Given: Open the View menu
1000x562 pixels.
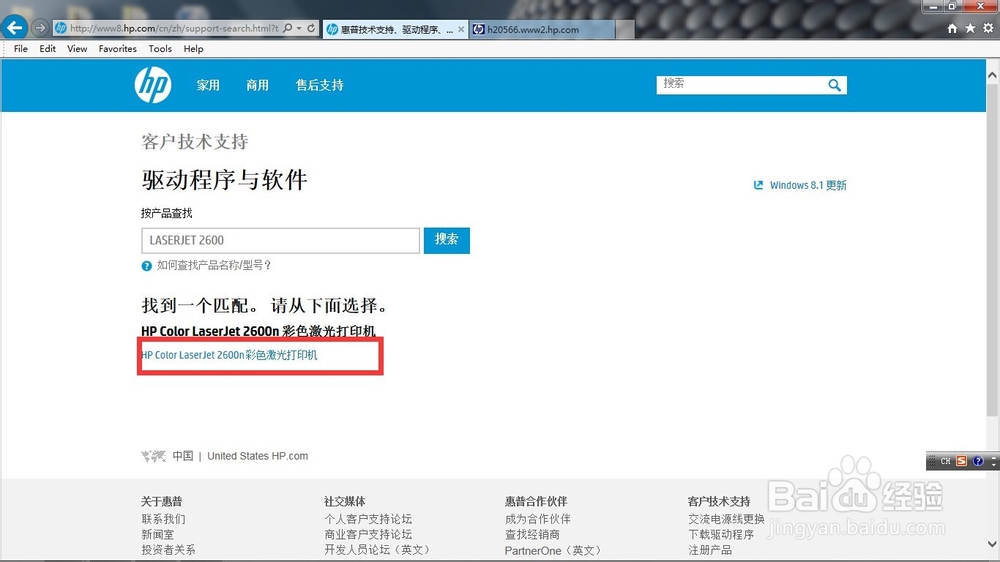Looking at the screenshot, I should pos(77,48).
